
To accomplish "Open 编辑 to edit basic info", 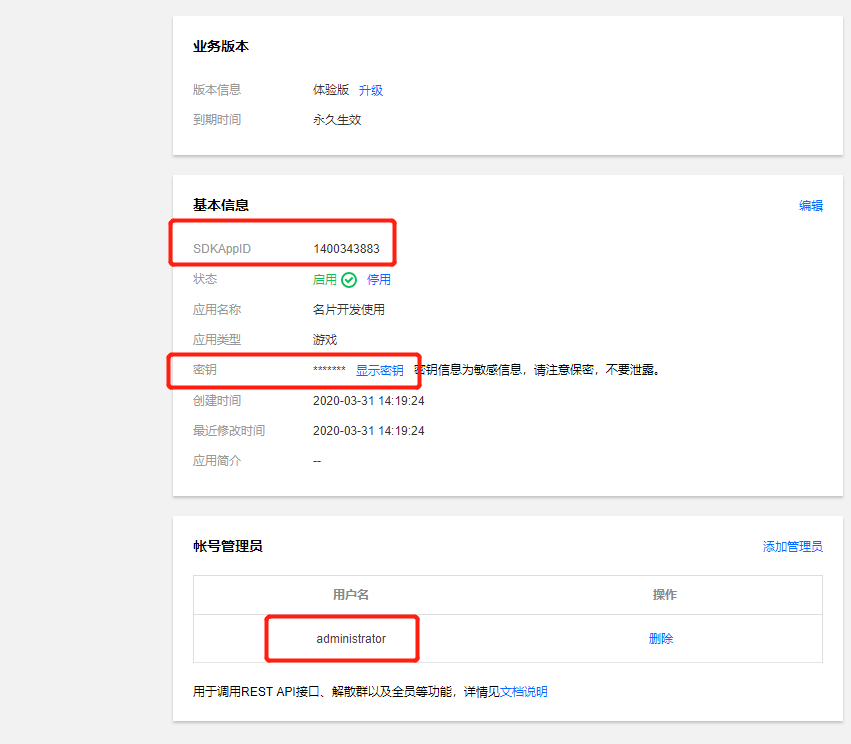I will [x=811, y=206].
